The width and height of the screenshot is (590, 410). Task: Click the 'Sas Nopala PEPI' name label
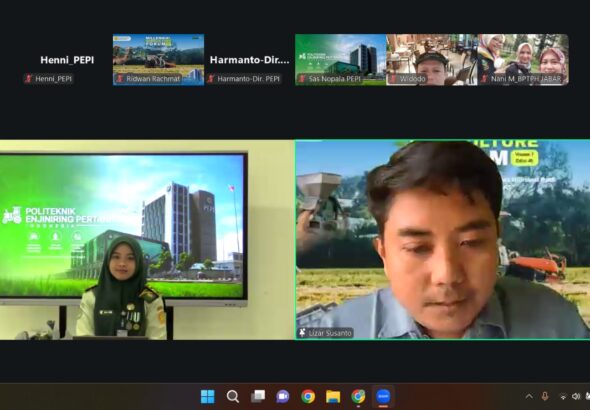point(335,79)
